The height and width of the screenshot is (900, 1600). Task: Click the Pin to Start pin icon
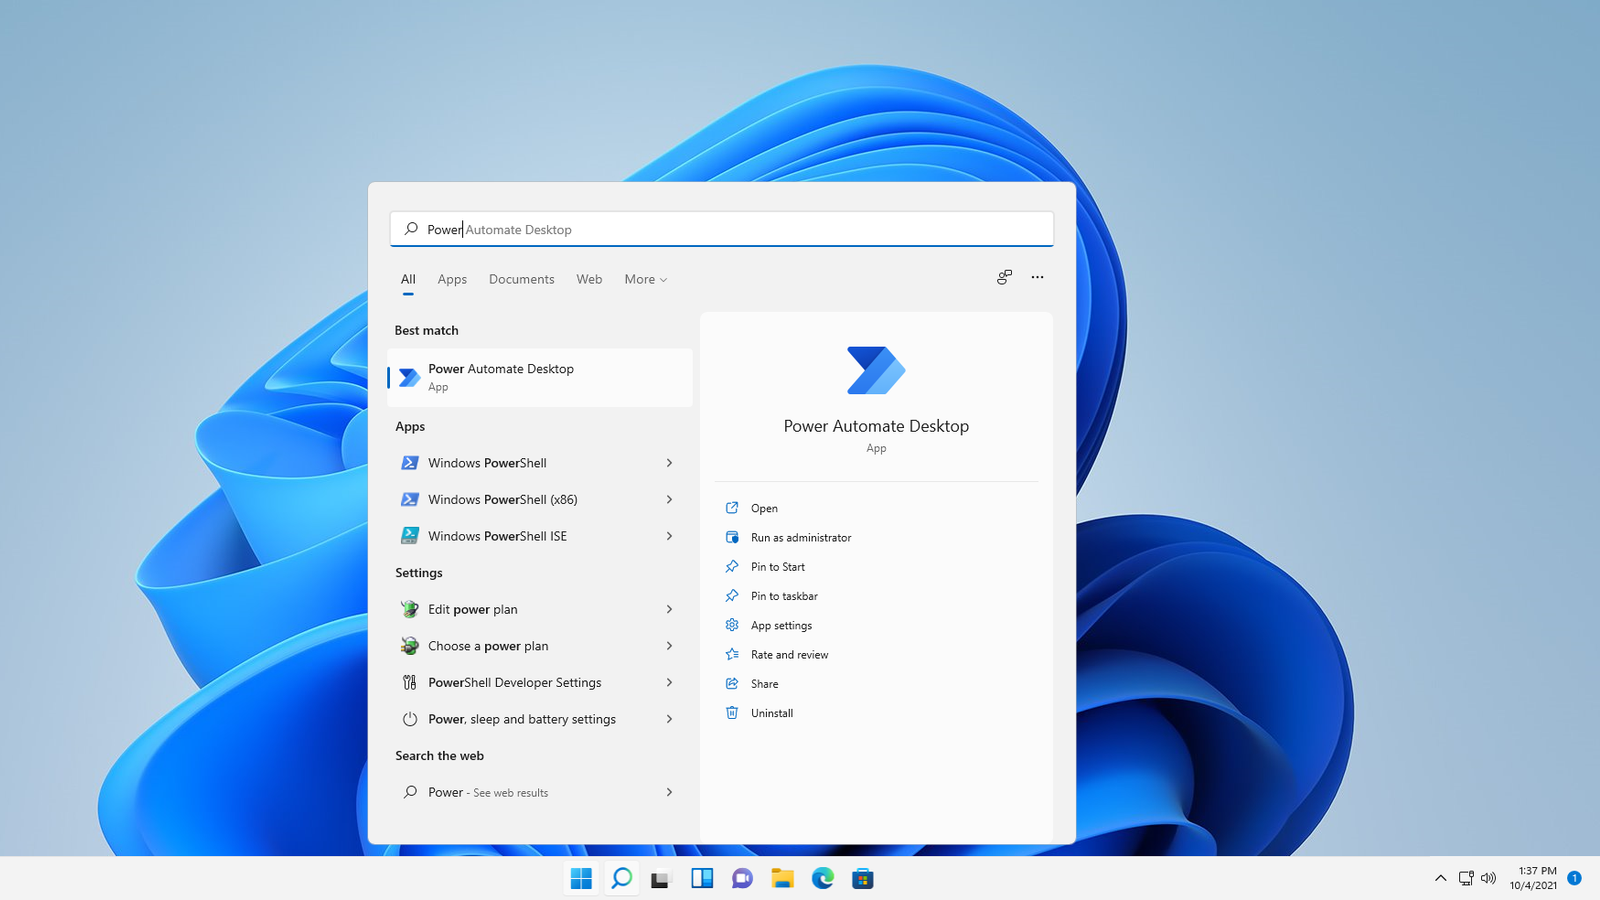click(x=732, y=566)
